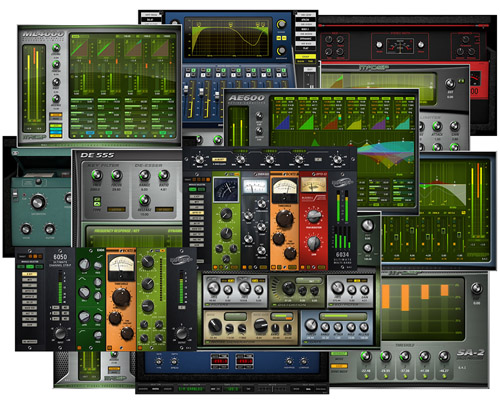Turn the leftmost knob in the light blue gate panel
This screenshot has height=406, width=500.
(311, 325)
